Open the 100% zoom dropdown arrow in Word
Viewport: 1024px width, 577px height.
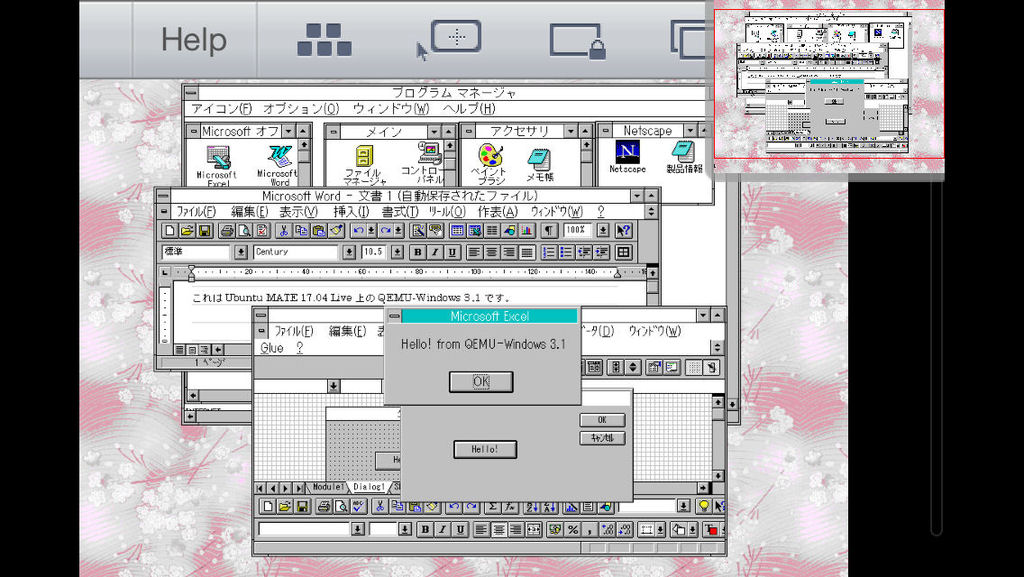pos(603,230)
